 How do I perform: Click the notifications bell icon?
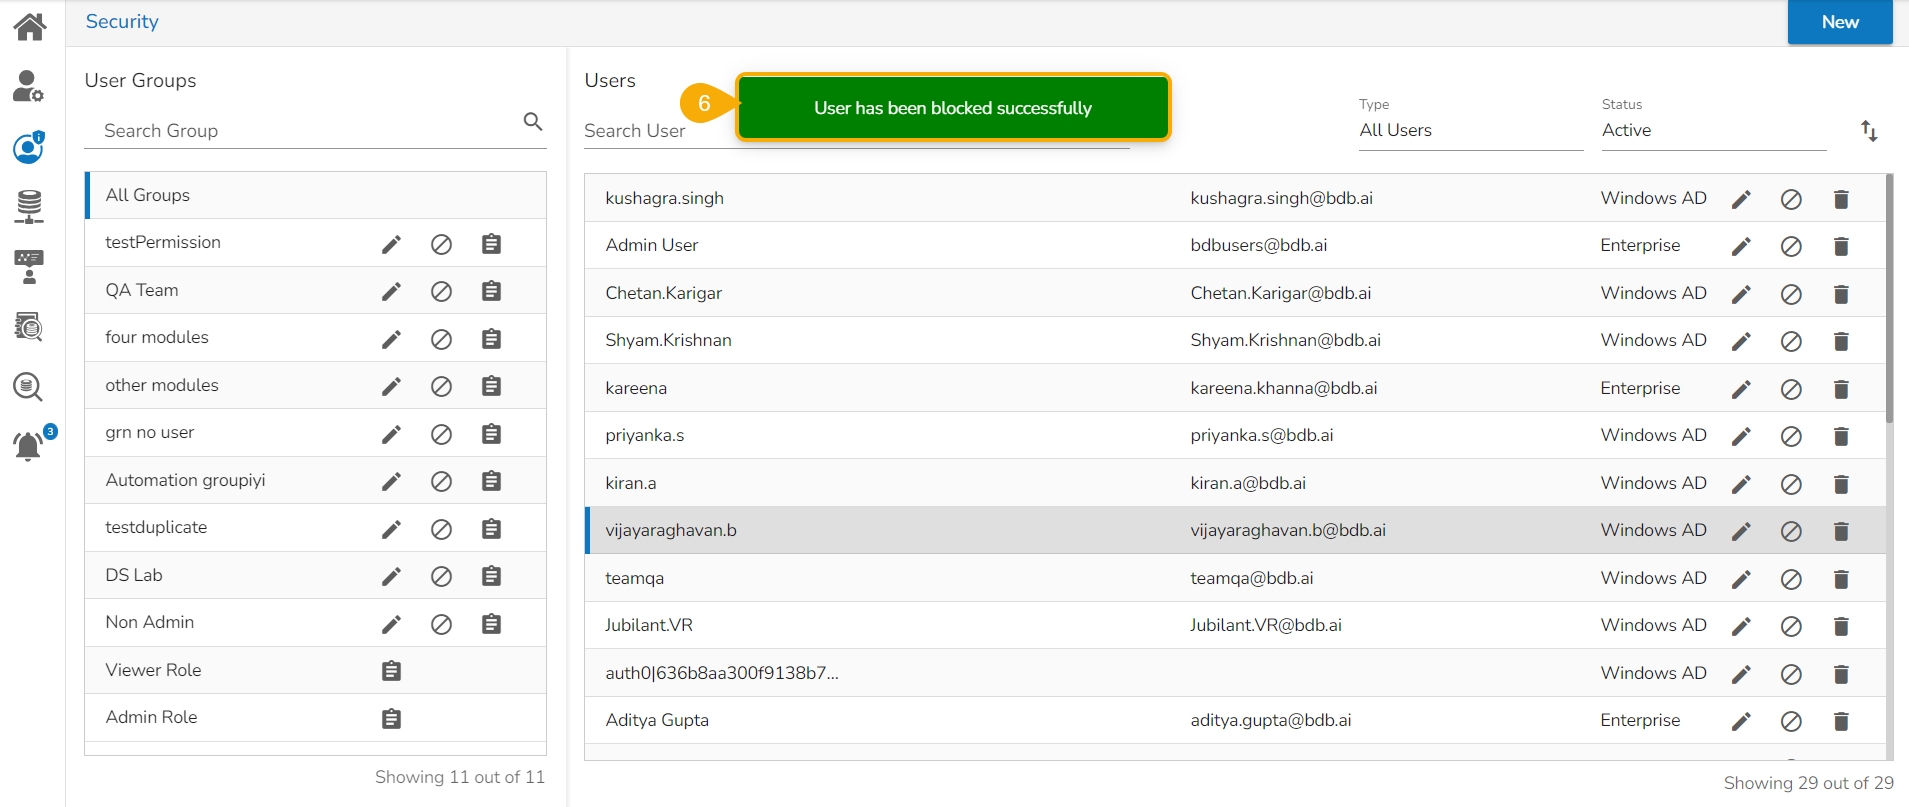point(29,446)
